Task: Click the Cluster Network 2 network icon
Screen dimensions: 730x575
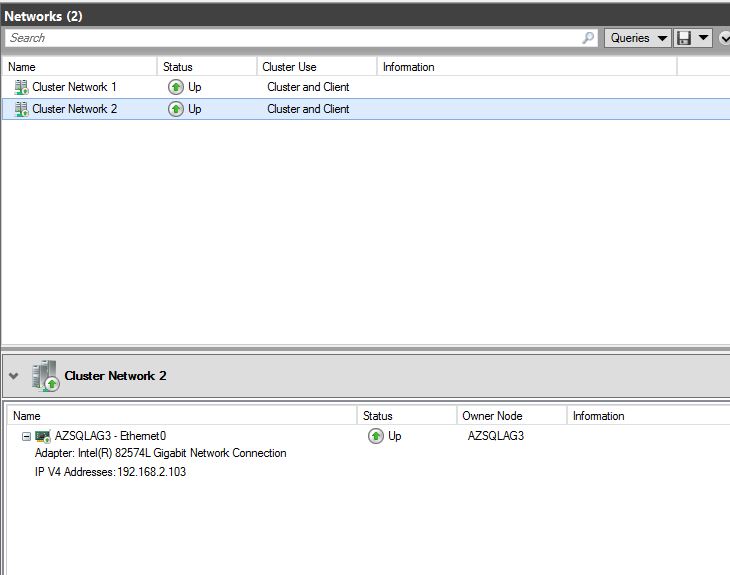Action: 21,109
